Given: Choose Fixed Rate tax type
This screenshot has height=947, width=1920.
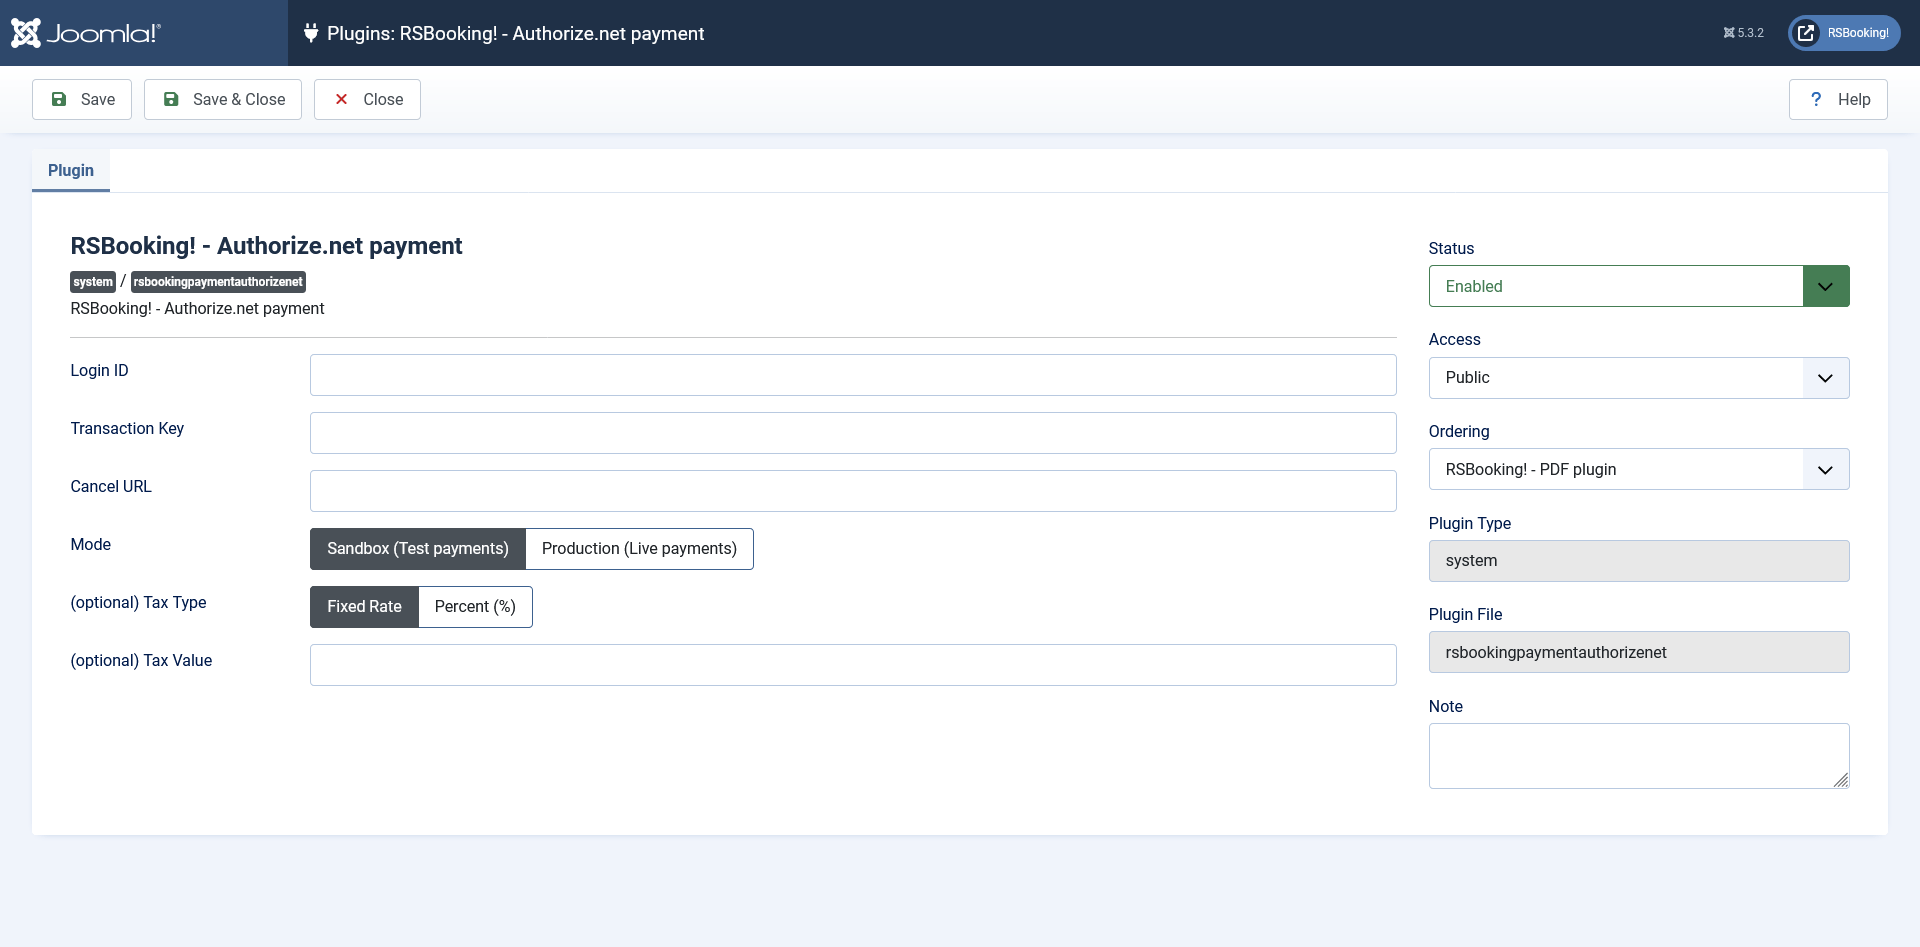Looking at the screenshot, I should click(x=364, y=607).
